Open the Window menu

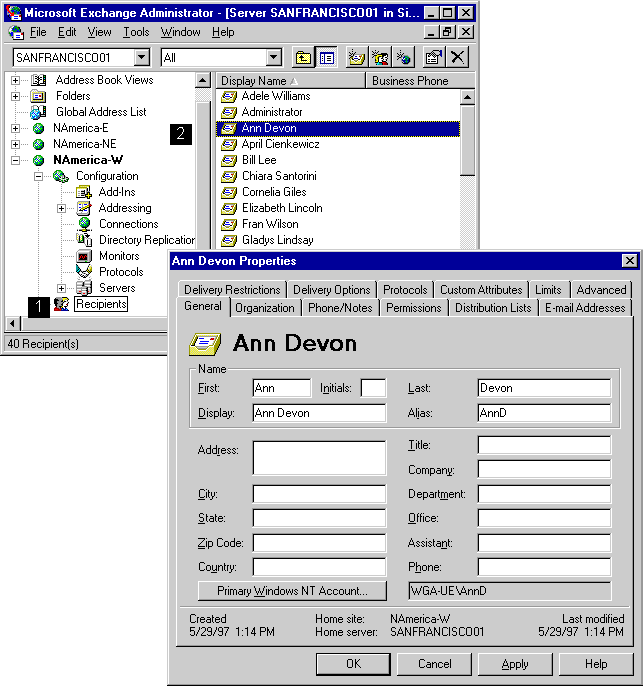point(180,32)
